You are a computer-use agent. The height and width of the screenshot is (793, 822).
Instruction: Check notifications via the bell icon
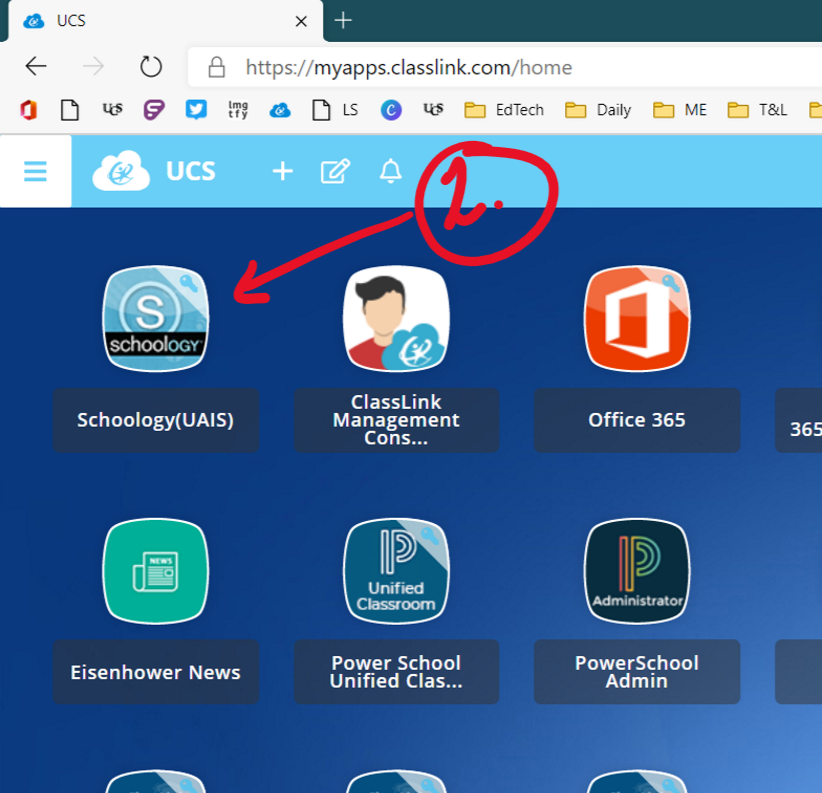point(390,171)
